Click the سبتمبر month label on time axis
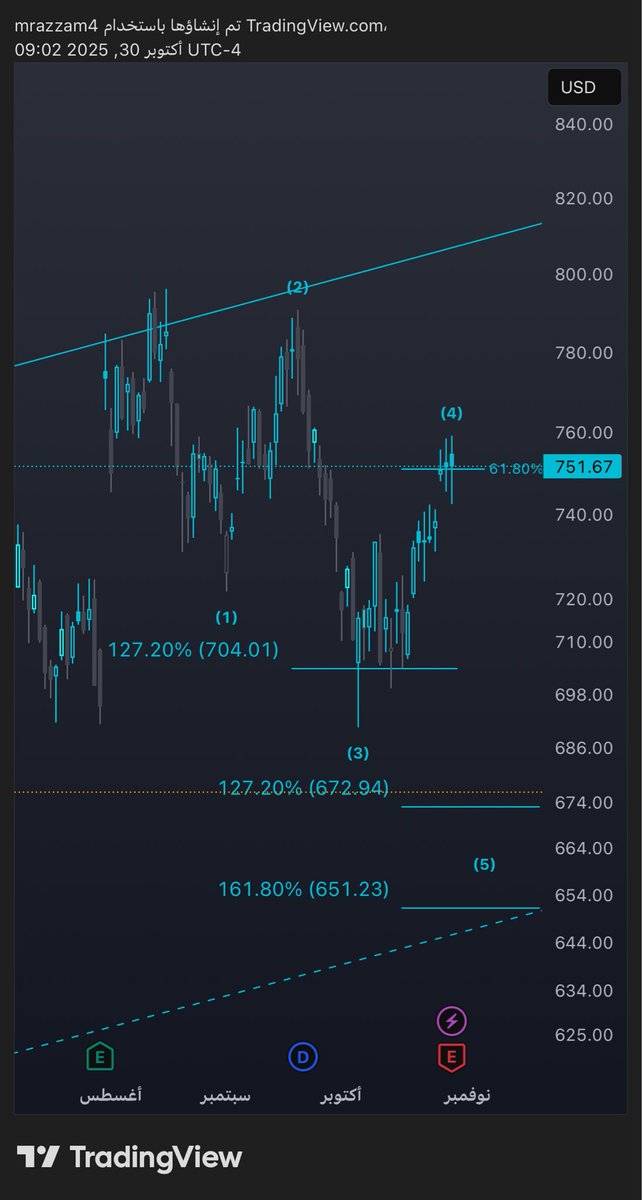The image size is (642, 1200). pyautogui.click(x=226, y=1095)
